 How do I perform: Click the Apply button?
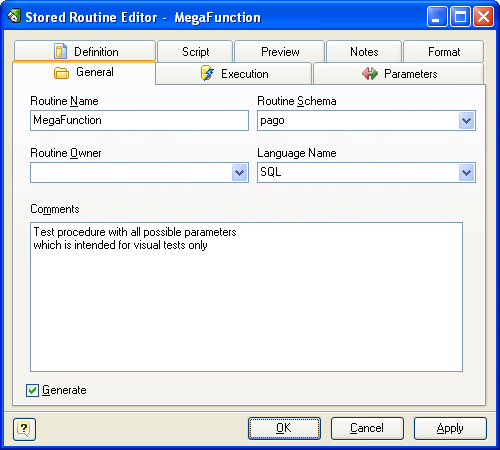(x=450, y=428)
